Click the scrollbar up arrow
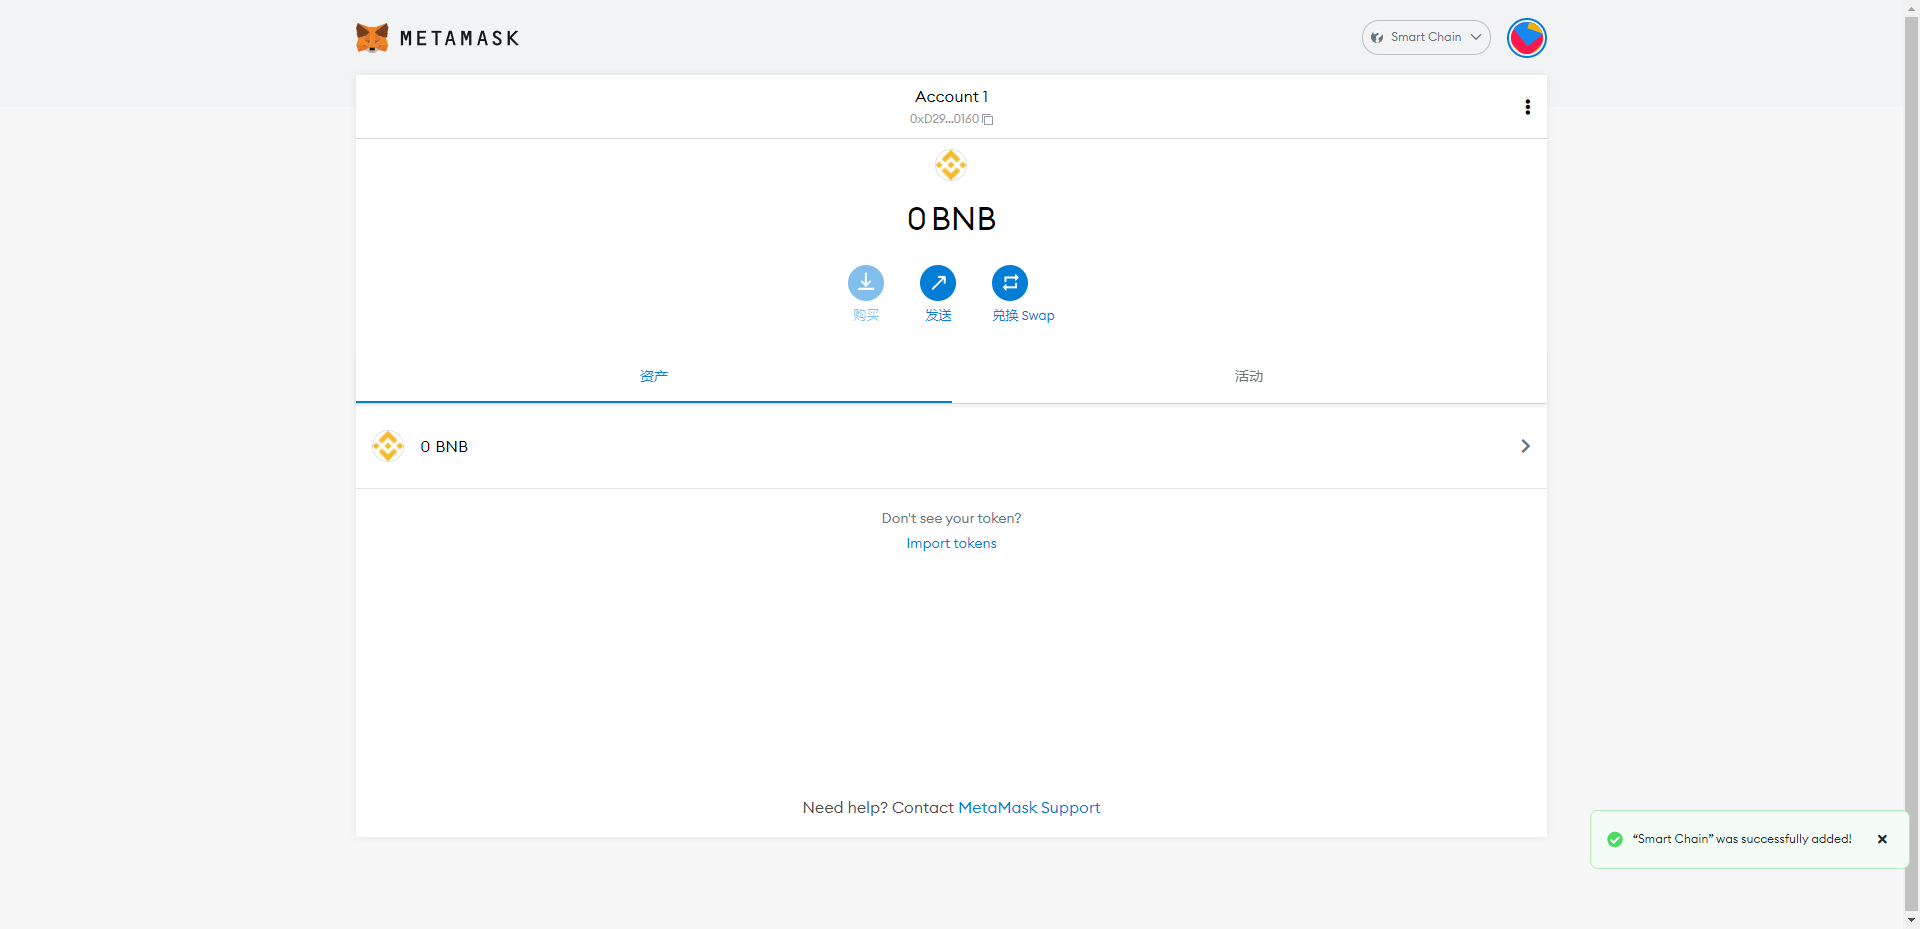The height and width of the screenshot is (929, 1920). pyautogui.click(x=1912, y=7)
